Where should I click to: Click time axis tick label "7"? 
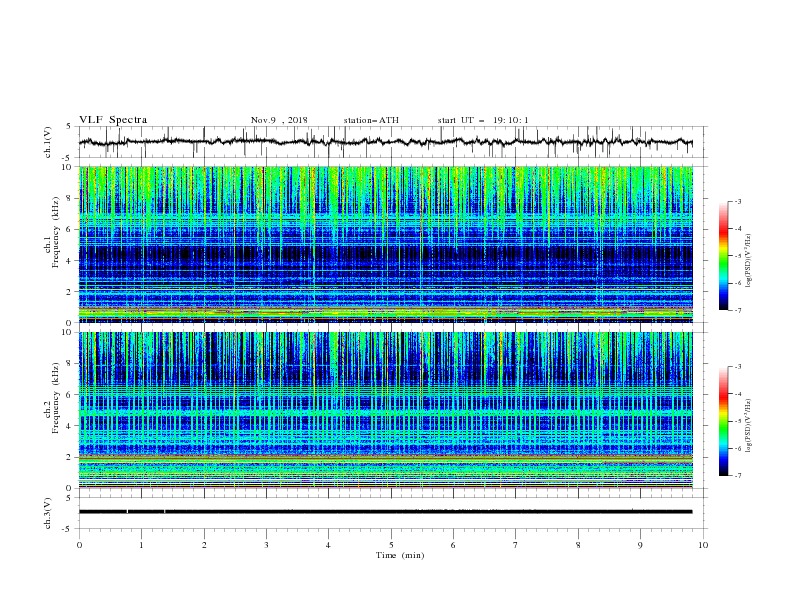pos(516,545)
